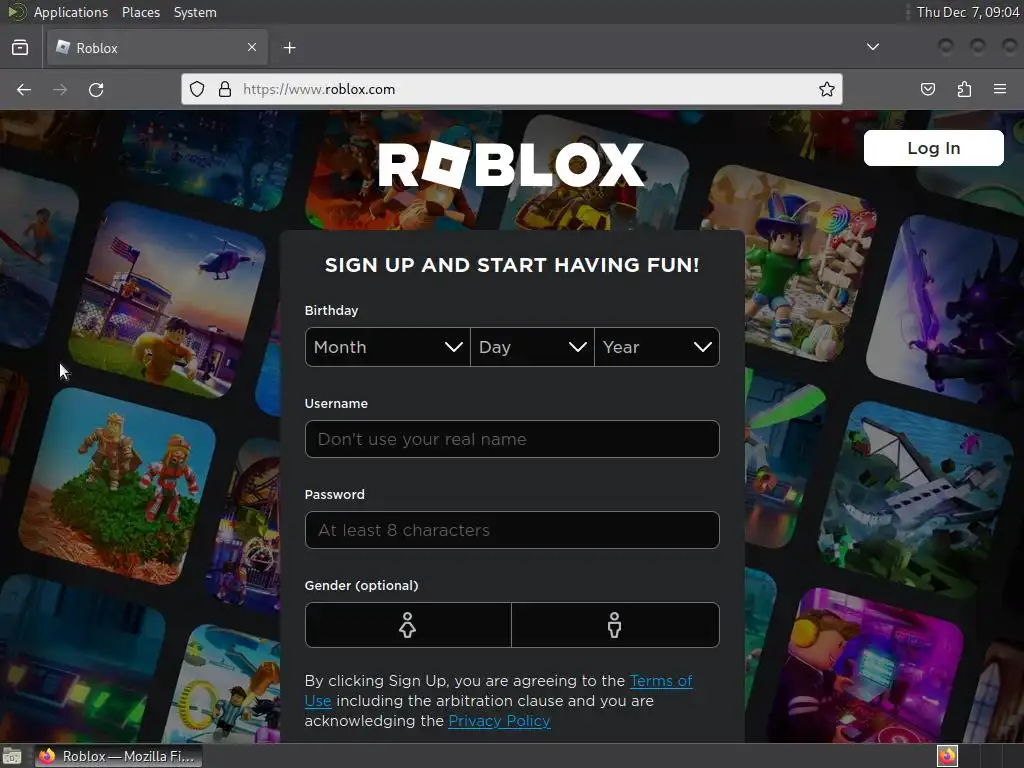Screen dimensions: 1024x768
Task: Open the Firefox extensions puzzle icon
Action: 964,89
